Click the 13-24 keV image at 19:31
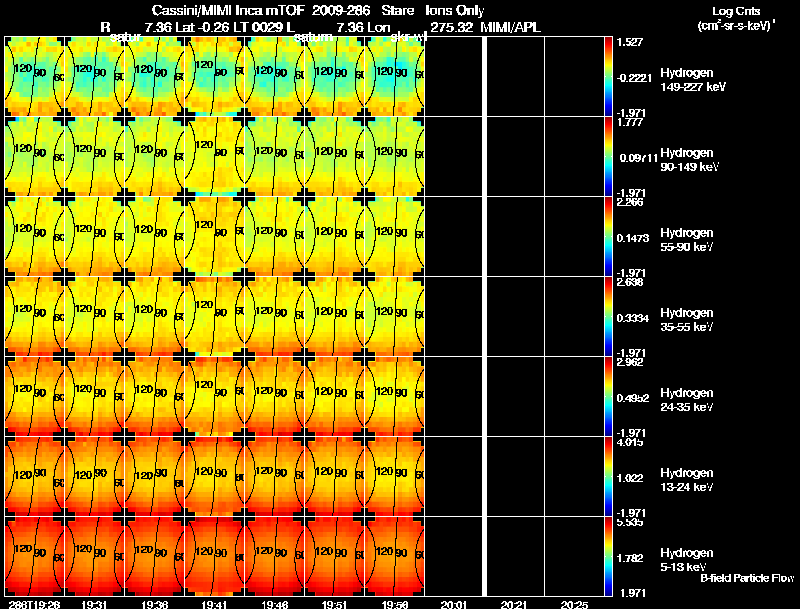 click(95, 476)
